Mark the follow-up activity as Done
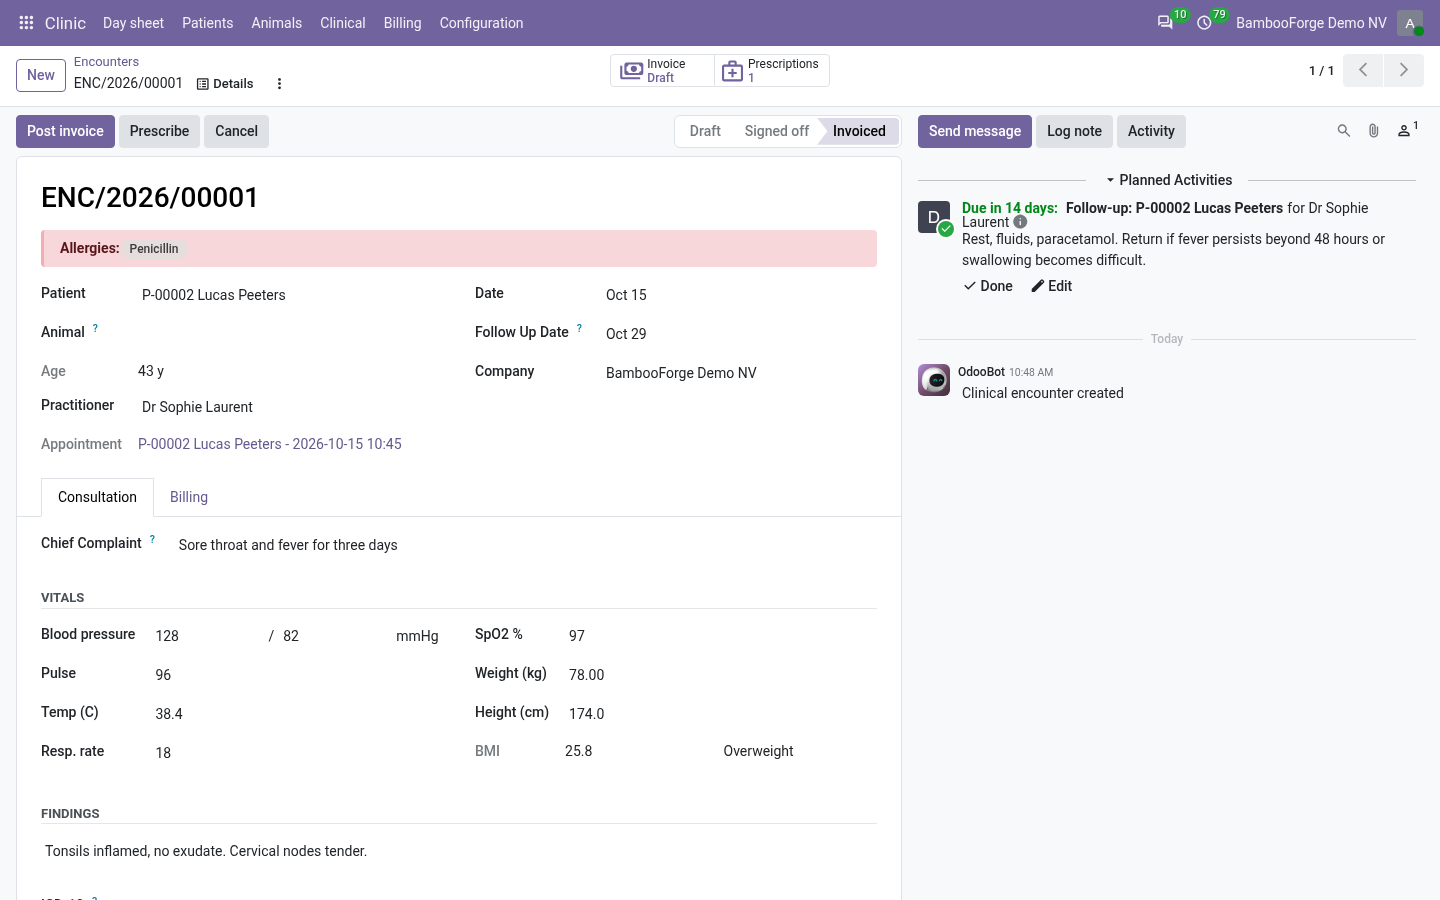1440x900 pixels. coord(988,286)
